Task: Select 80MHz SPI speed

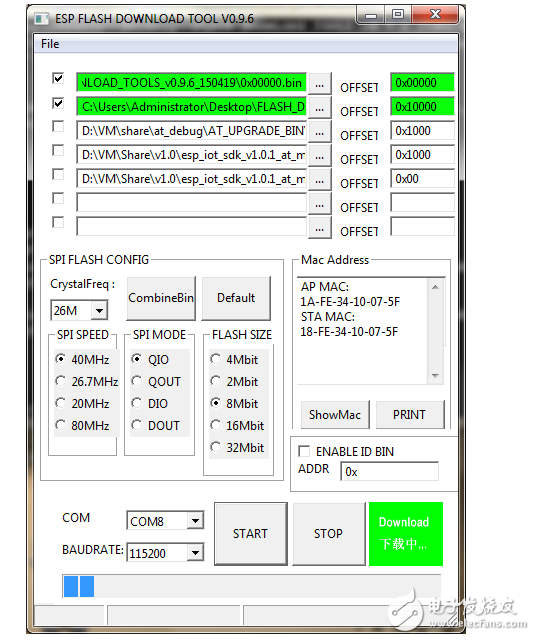Action: (x=83, y=426)
